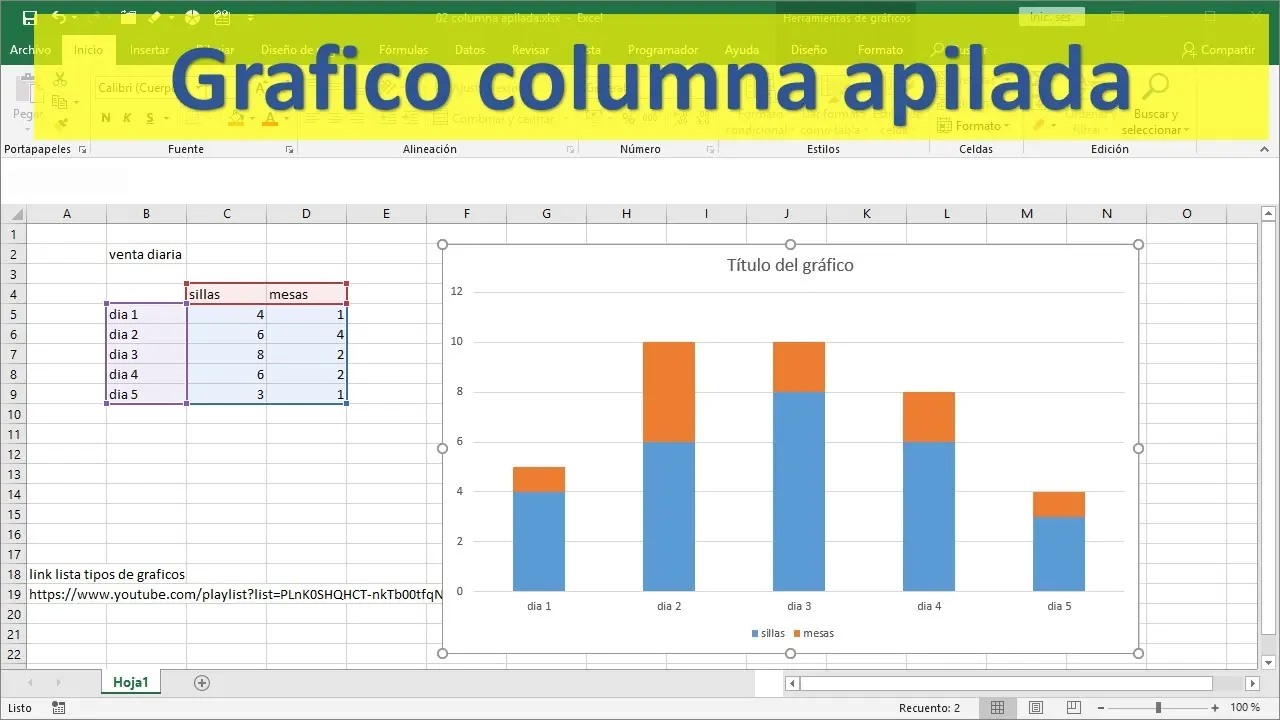Select the Hoja1 sheet tab
The image size is (1280, 720).
pyautogui.click(x=130, y=683)
